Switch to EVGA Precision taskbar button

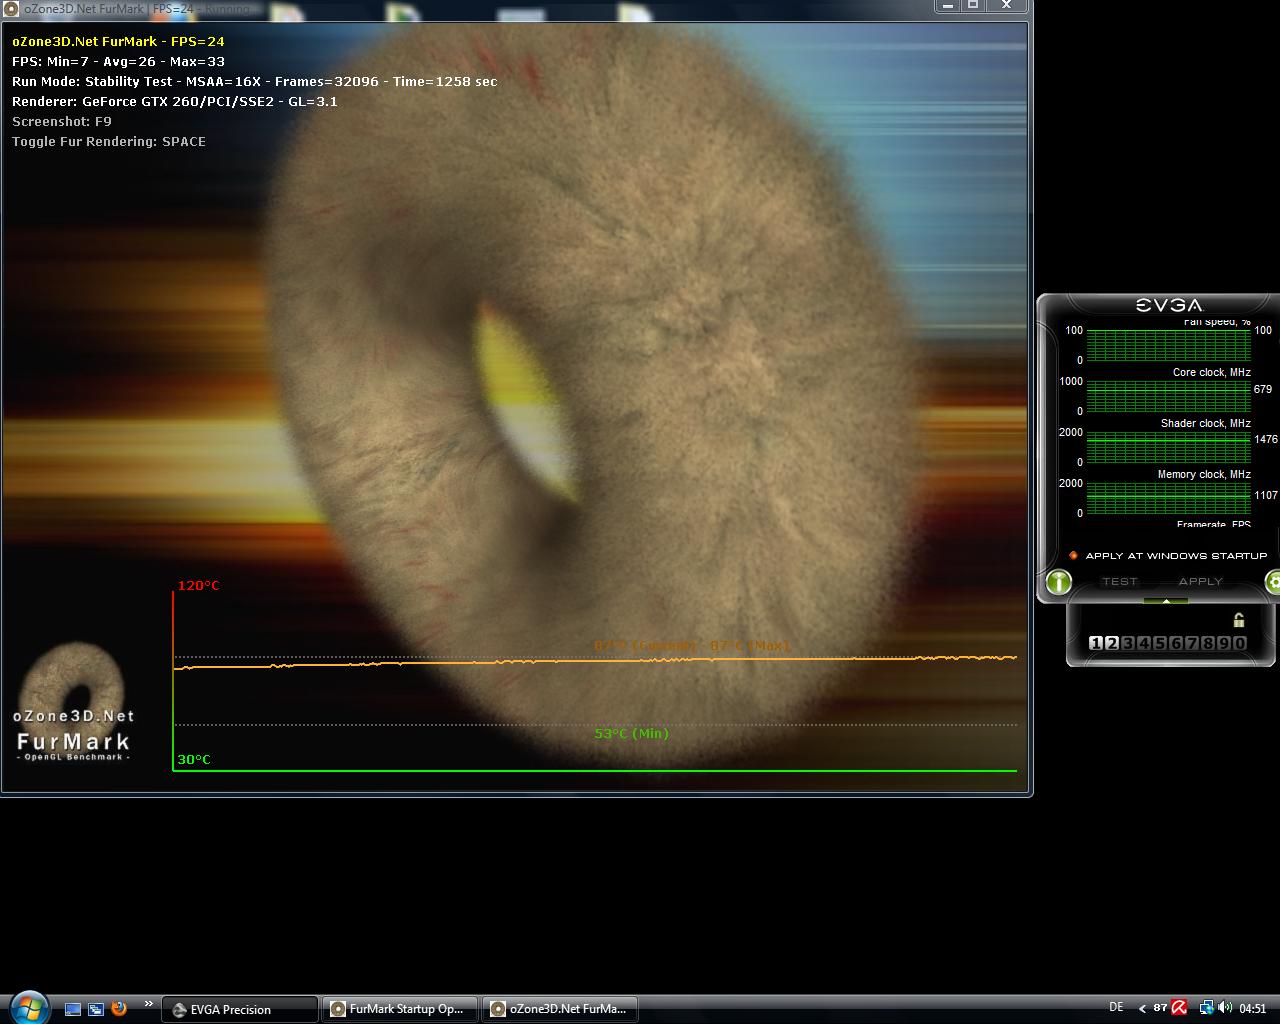(239, 1009)
